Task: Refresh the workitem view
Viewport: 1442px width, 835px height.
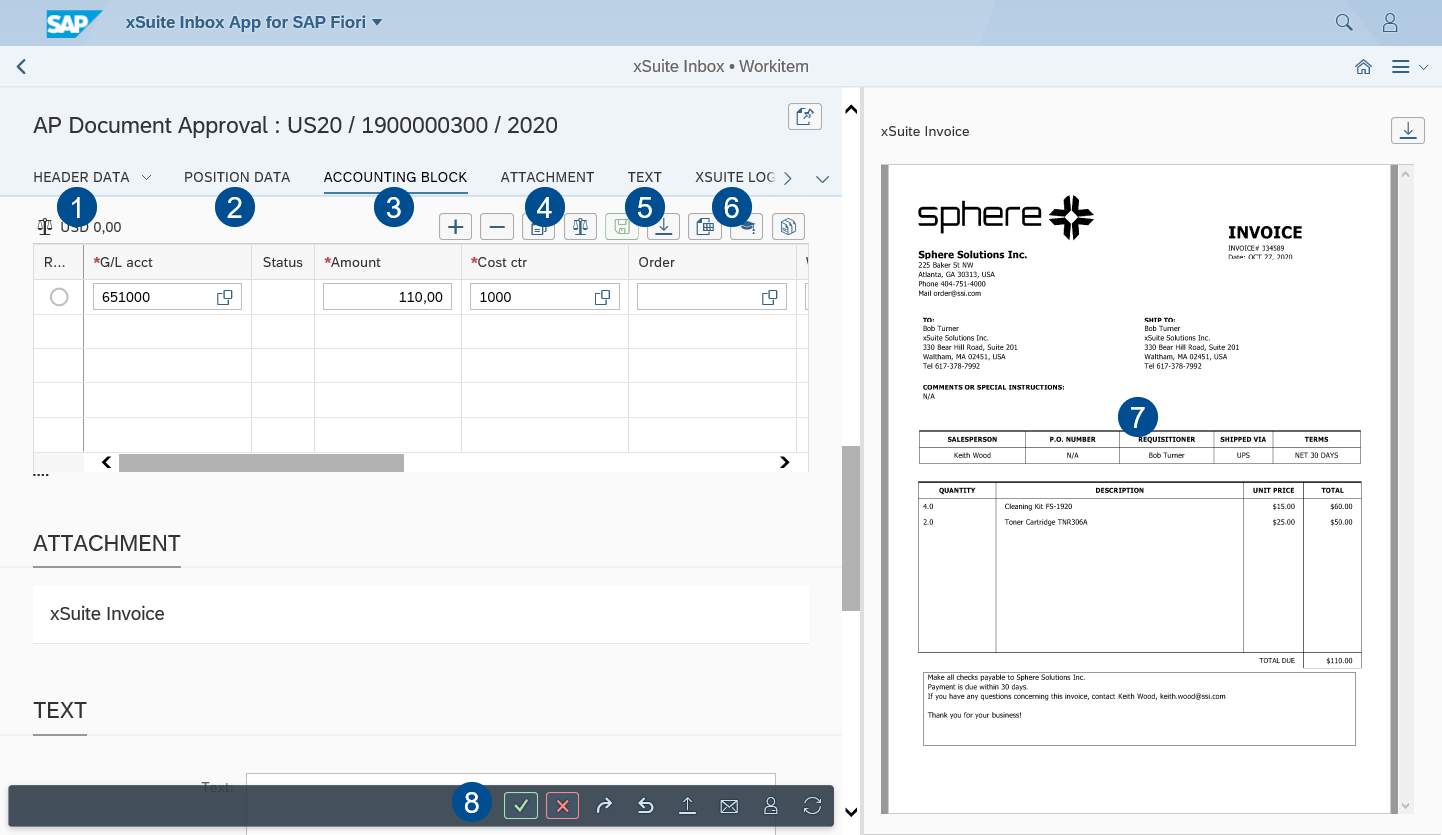Action: (812, 805)
